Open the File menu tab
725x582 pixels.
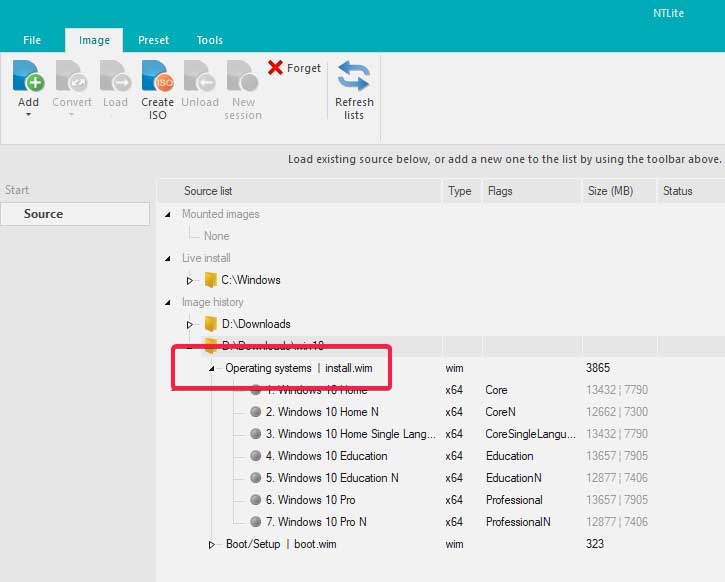[32, 40]
